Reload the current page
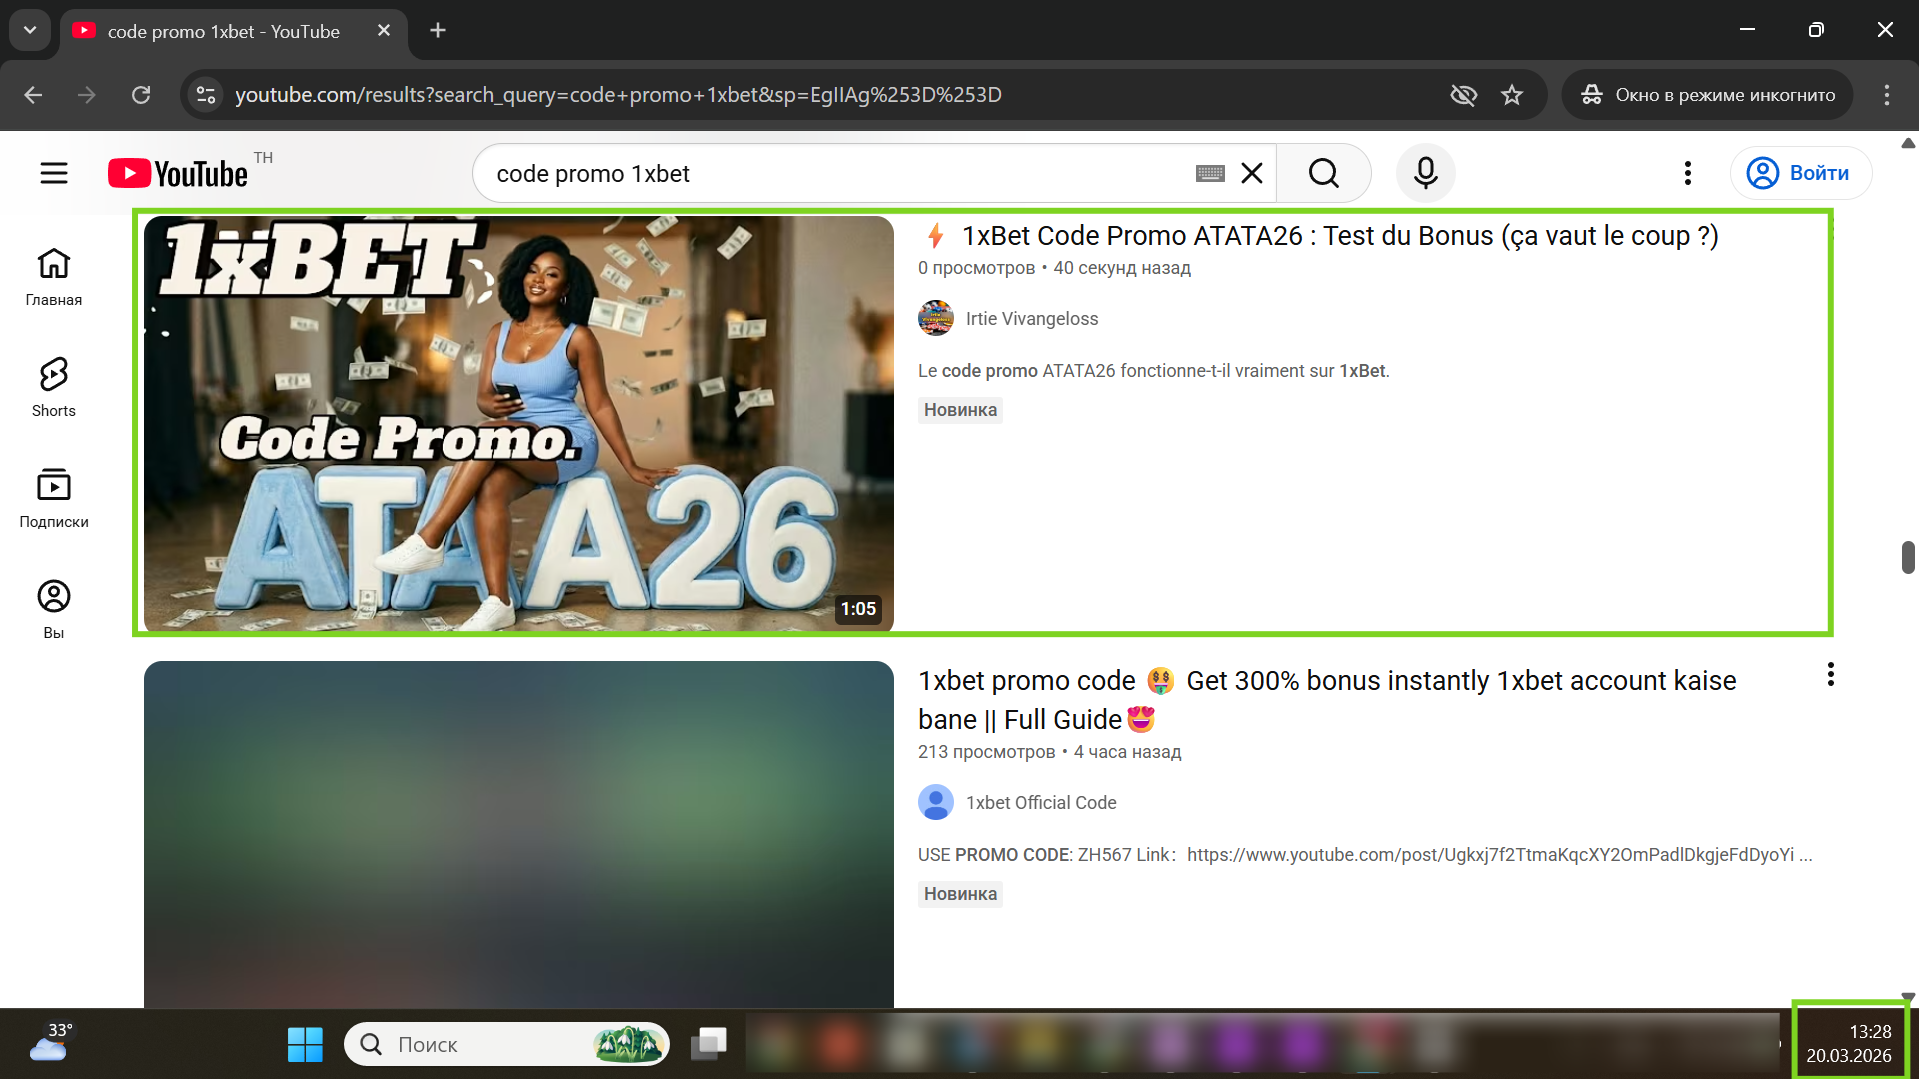The height and width of the screenshot is (1079, 1919). 141,95
